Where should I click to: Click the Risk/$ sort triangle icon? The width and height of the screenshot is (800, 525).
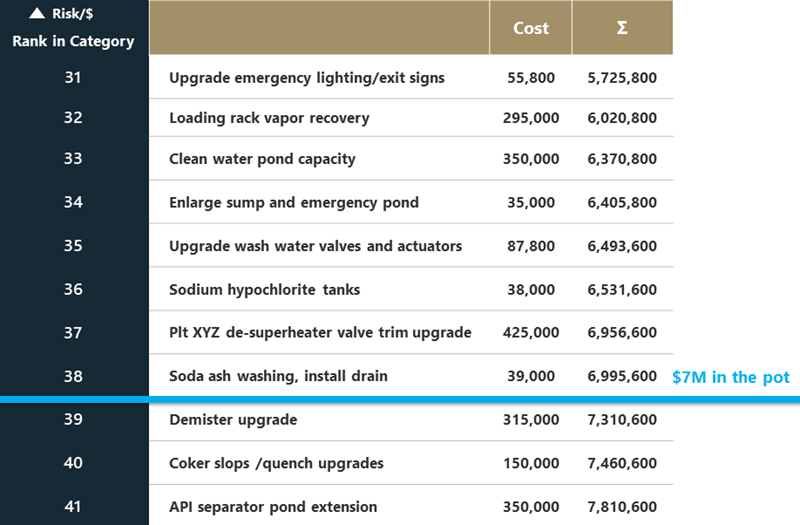point(37,14)
